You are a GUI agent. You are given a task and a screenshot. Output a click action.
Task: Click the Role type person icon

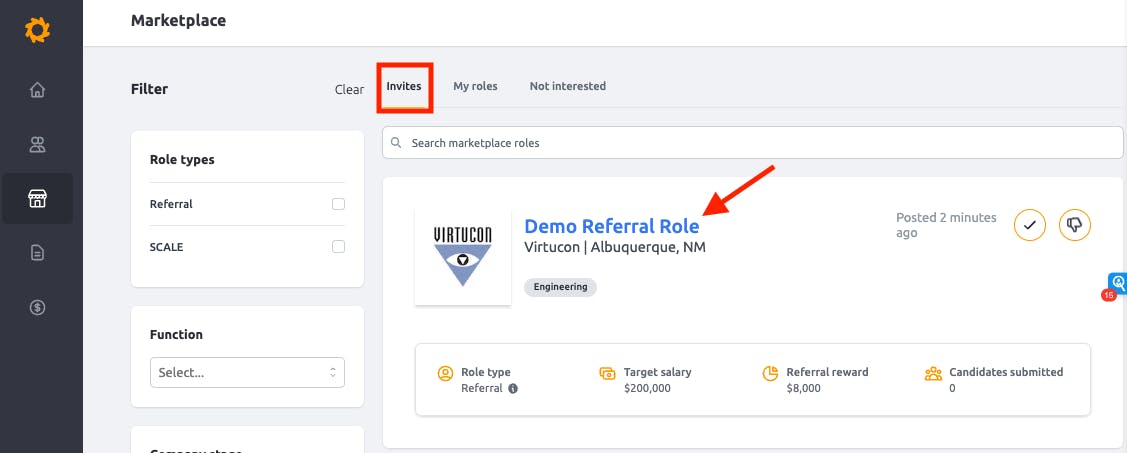[x=446, y=373]
